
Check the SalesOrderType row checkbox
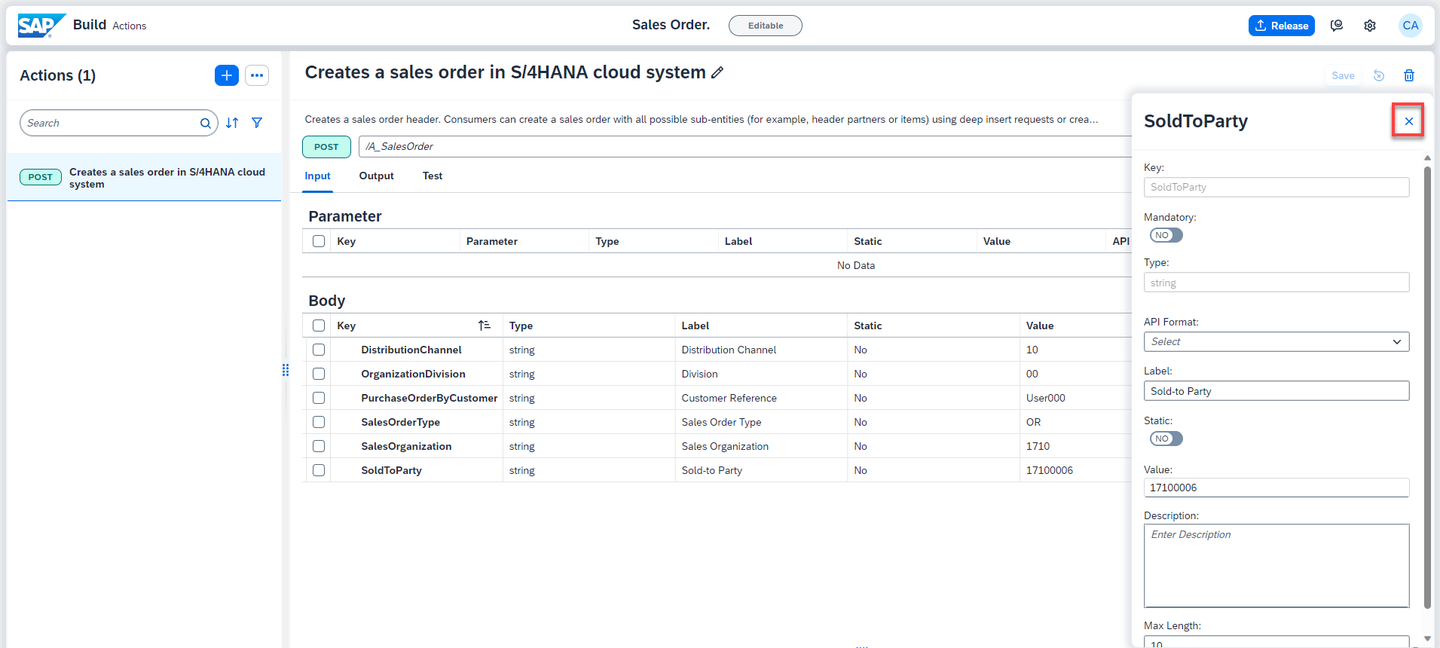pyautogui.click(x=319, y=422)
